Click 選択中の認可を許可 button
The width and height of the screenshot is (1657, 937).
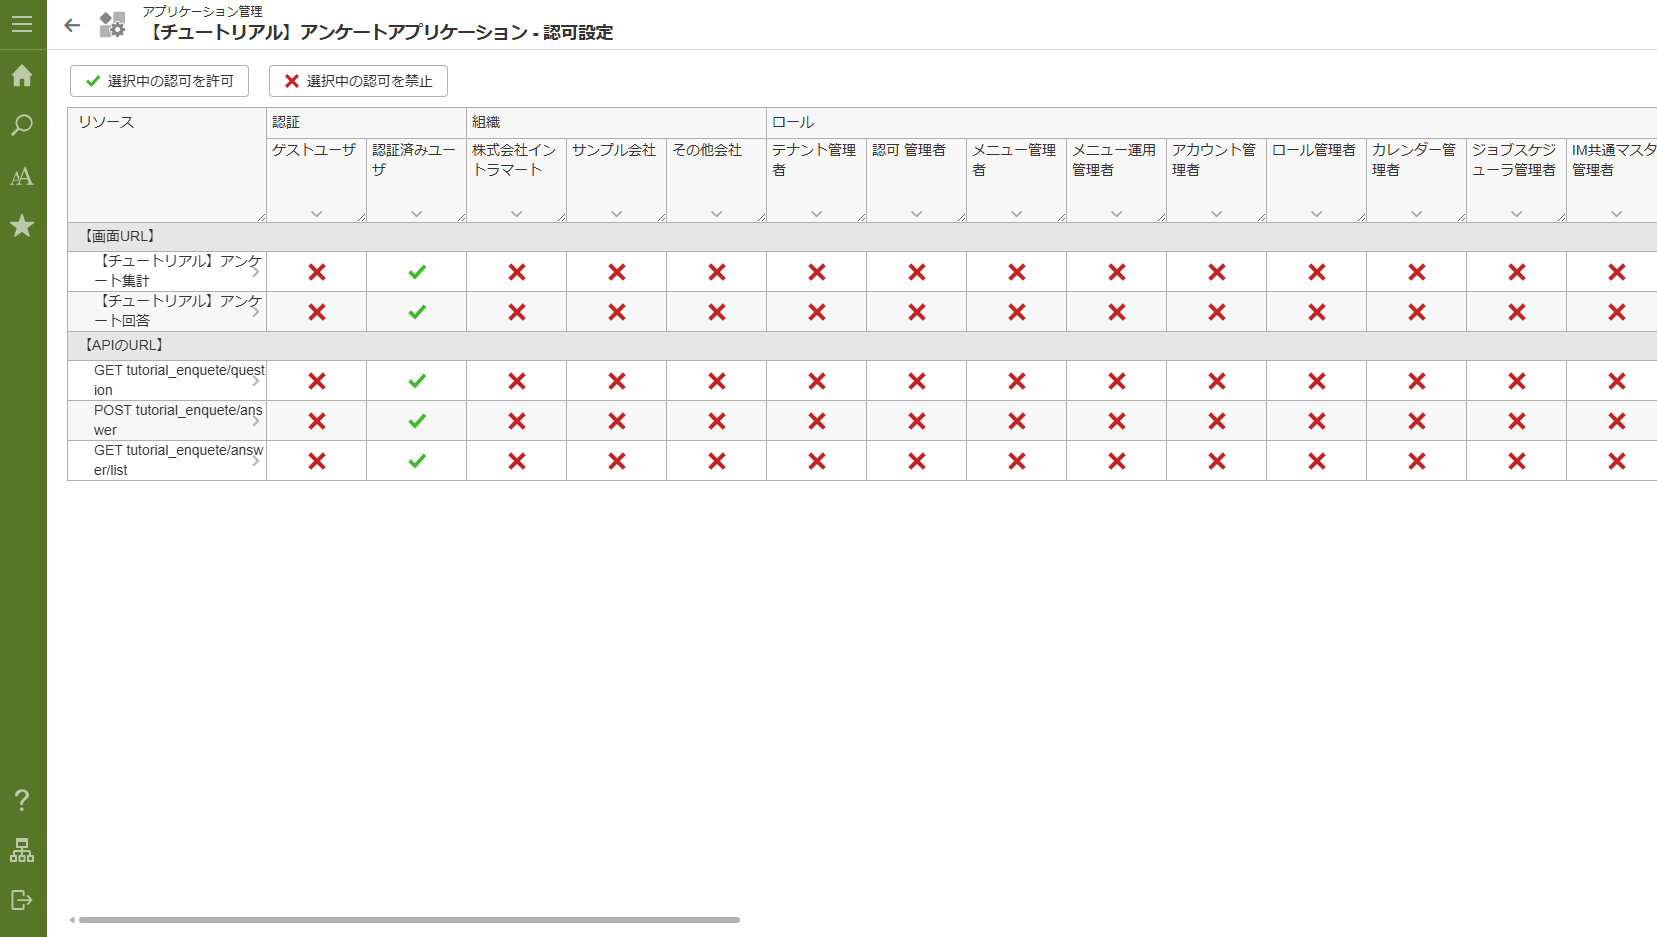(159, 81)
